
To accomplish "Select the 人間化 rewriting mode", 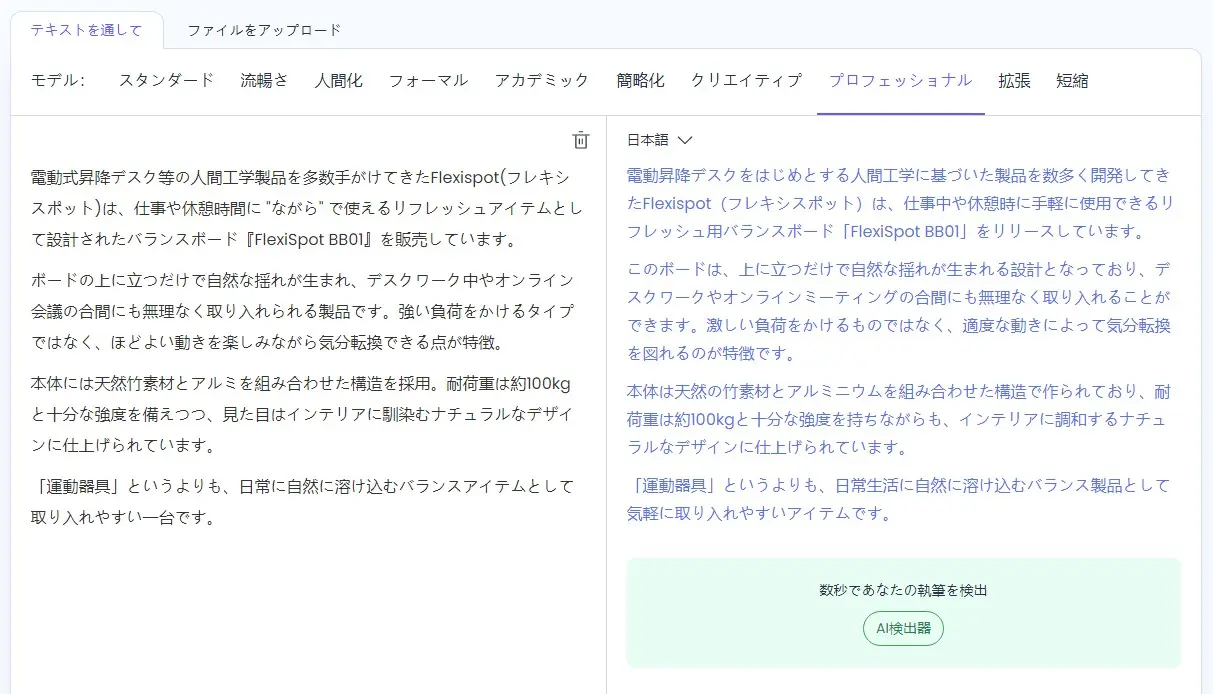I will (x=338, y=80).
